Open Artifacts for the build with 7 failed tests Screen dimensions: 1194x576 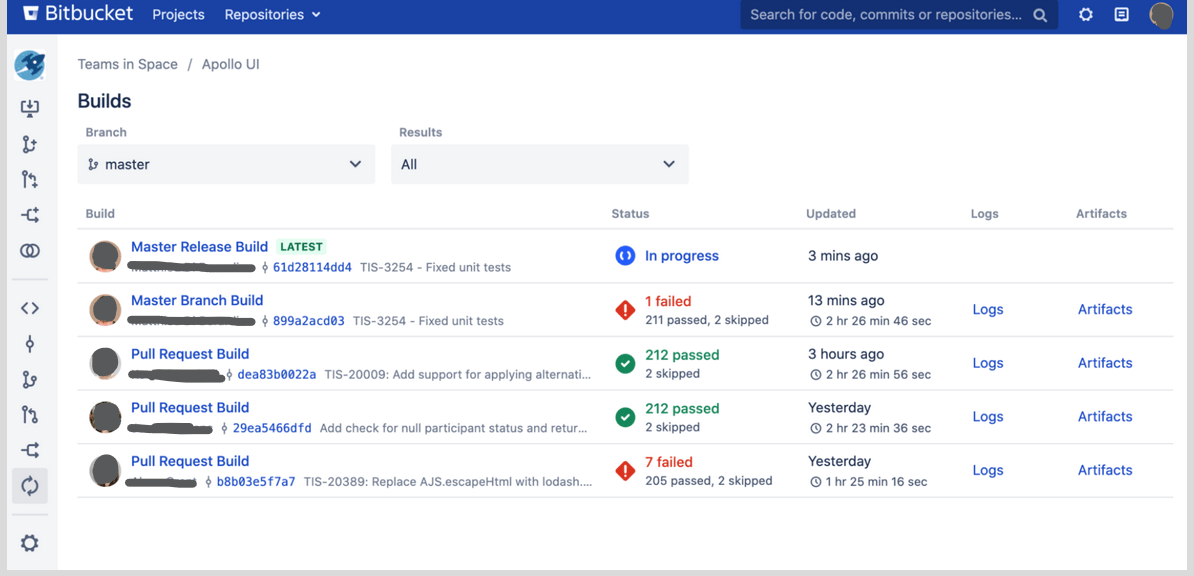1104,470
